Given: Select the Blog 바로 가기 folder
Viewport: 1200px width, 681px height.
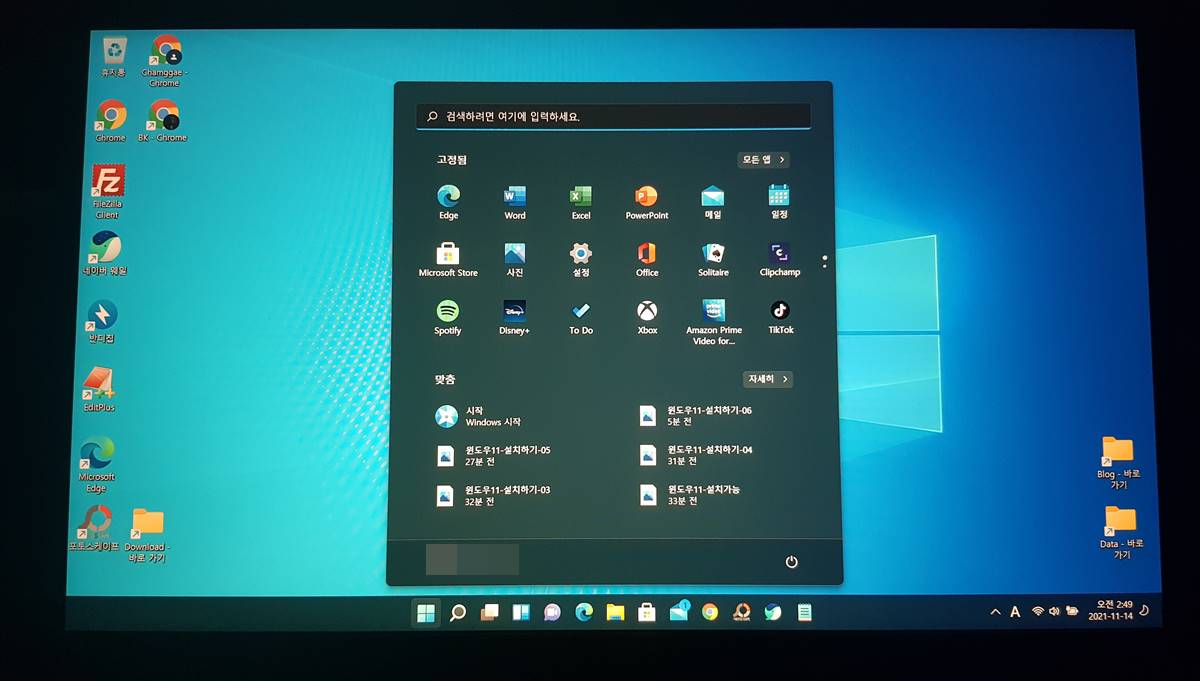Looking at the screenshot, I should 1117,462.
